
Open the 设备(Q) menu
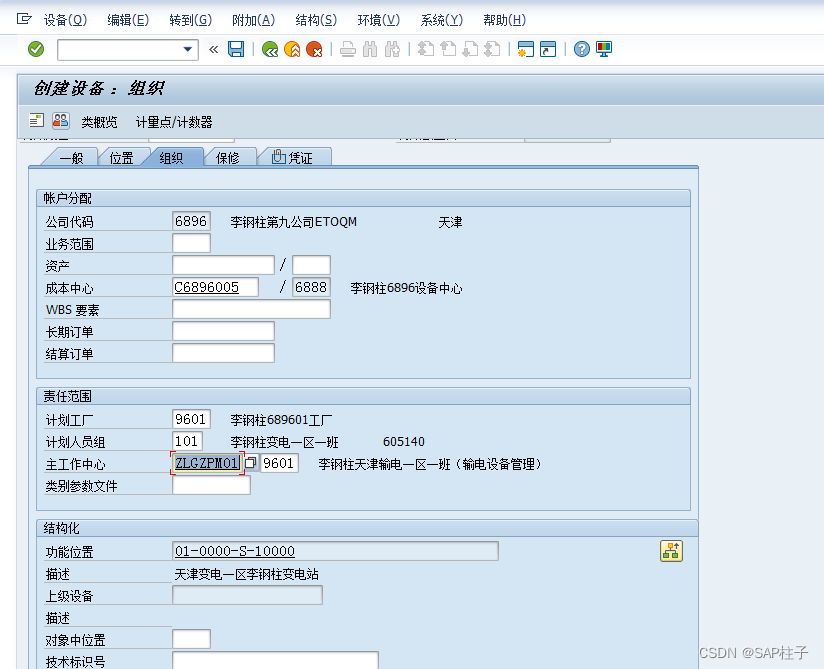(65, 20)
